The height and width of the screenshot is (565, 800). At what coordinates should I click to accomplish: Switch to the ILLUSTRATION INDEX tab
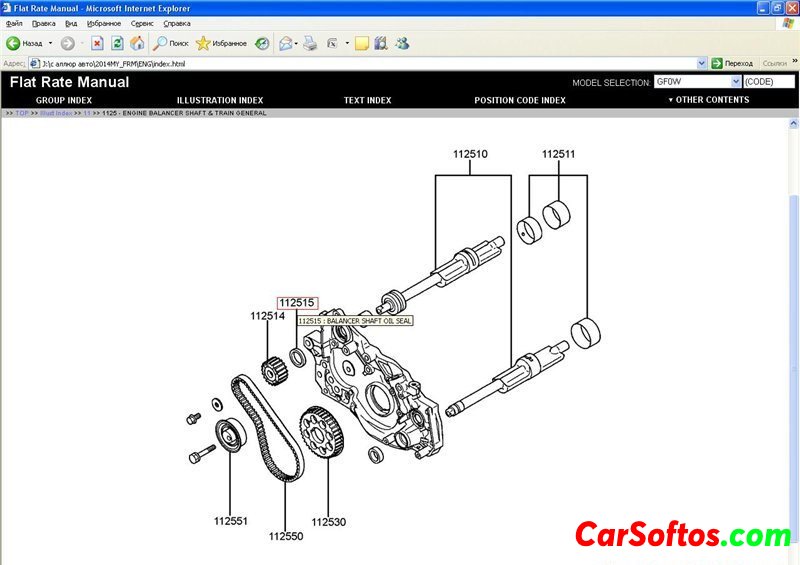click(x=220, y=100)
